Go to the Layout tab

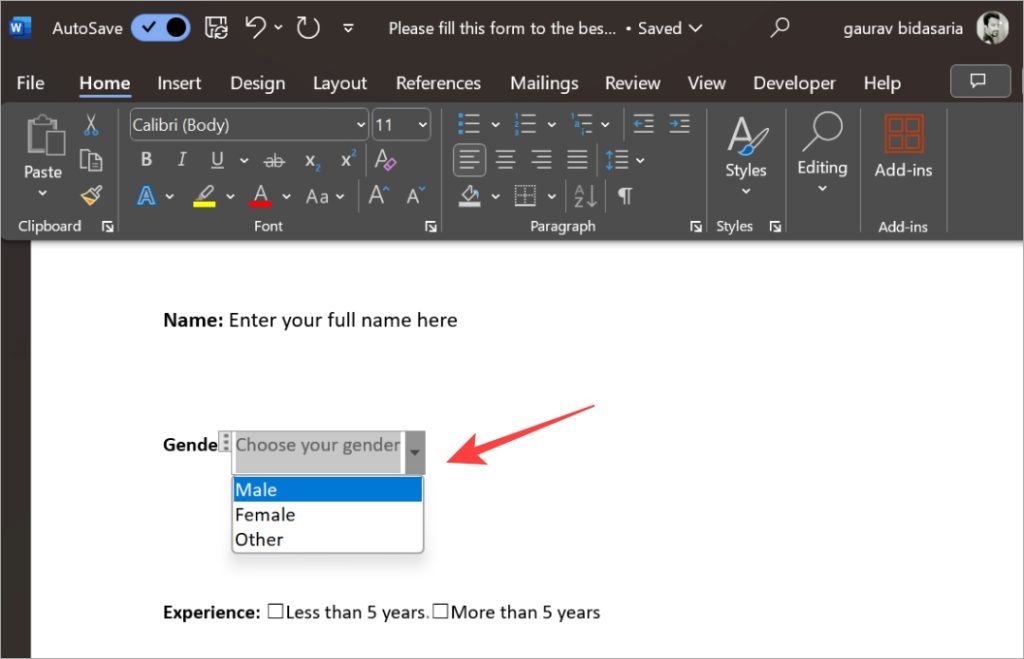pos(340,83)
